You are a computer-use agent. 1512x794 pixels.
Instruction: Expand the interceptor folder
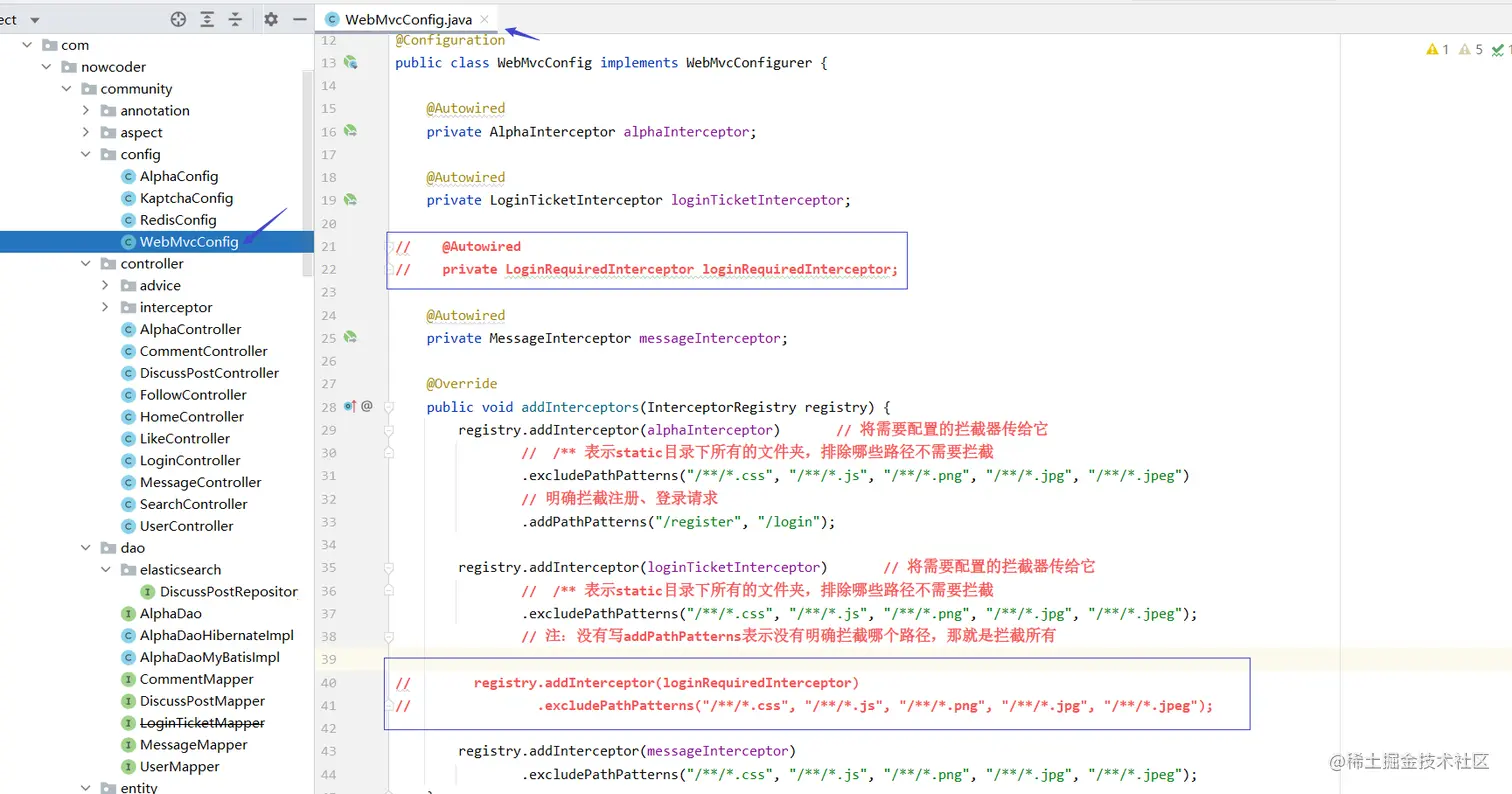point(105,308)
